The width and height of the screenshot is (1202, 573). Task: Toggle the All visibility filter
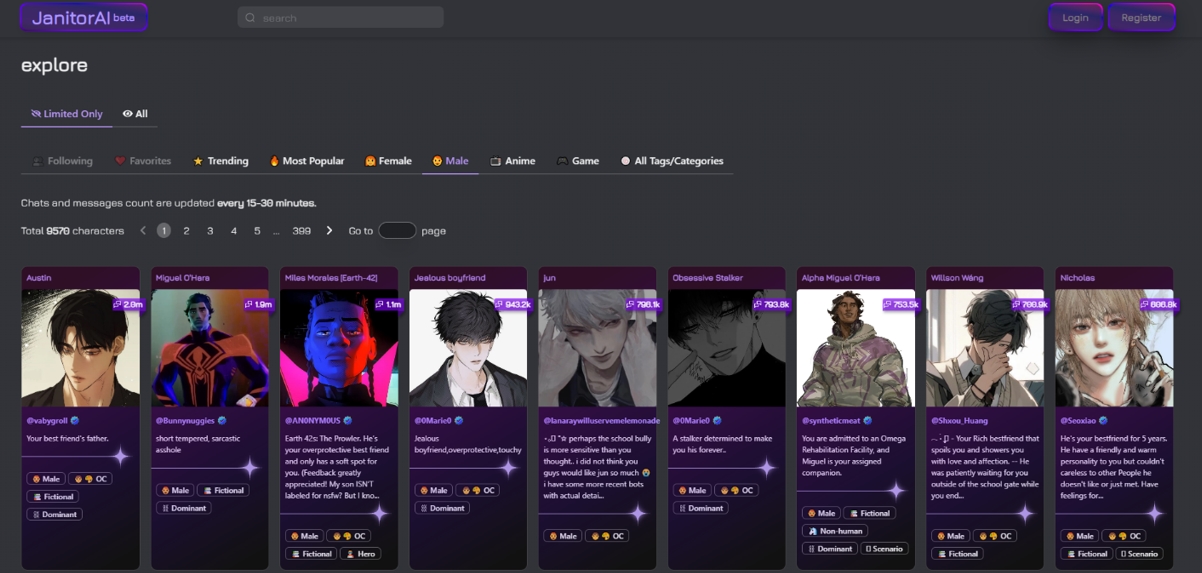click(135, 114)
